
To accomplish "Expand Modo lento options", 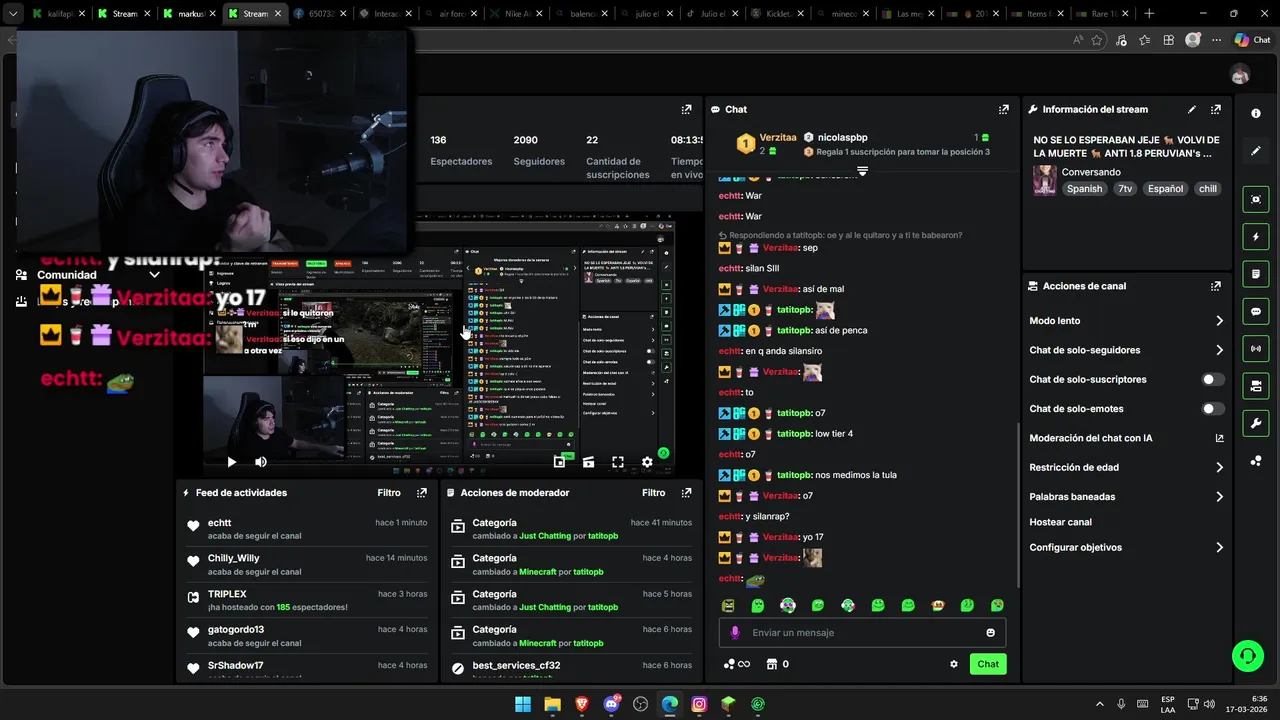I will tap(1219, 321).
